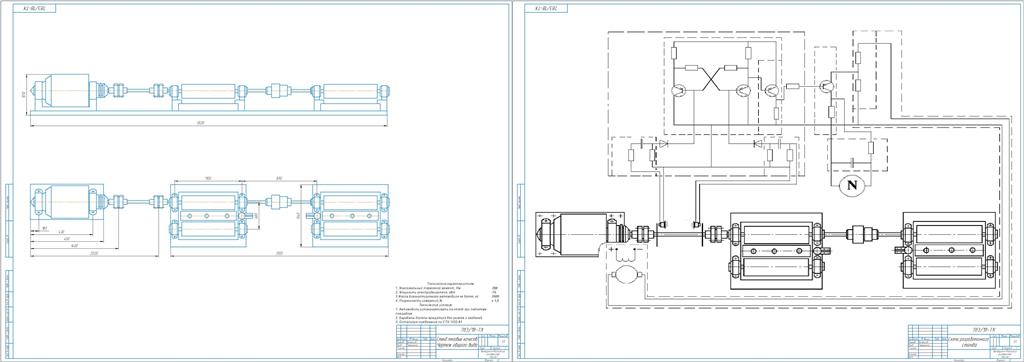This screenshot has width=1024, height=362.
Task: Click the middle roller unit in the left plan view
Action: click(x=208, y=215)
